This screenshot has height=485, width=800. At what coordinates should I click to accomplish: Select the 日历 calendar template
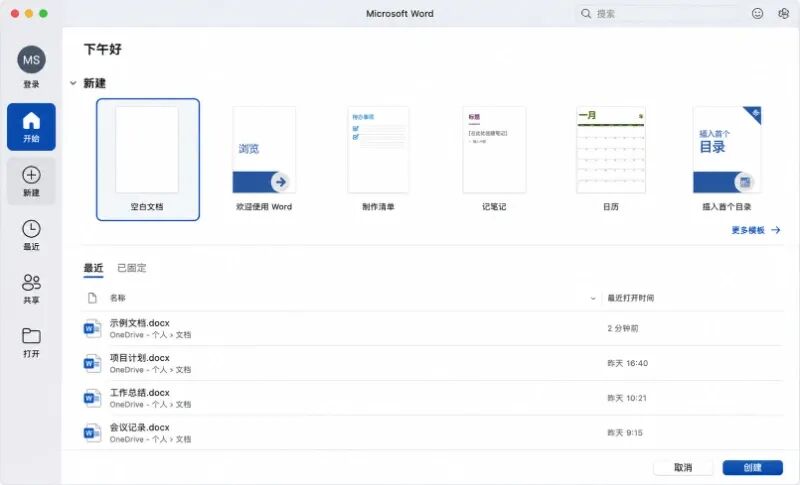611,160
